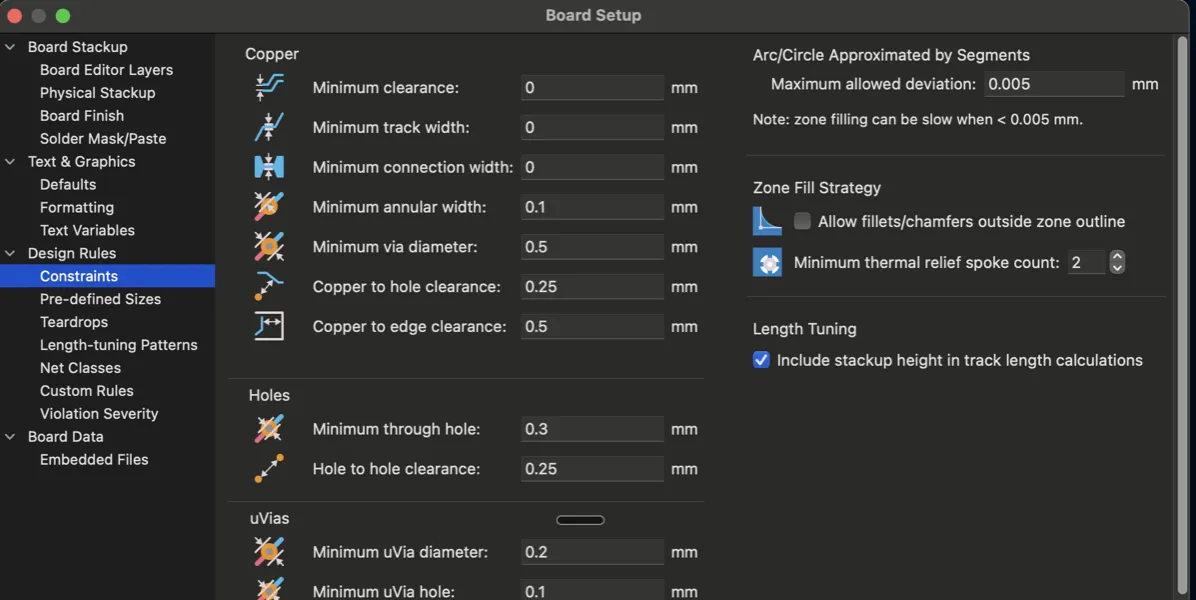Switch to the Teardrops page
Image resolution: width=1196 pixels, height=600 pixels.
click(x=78, y=321)
